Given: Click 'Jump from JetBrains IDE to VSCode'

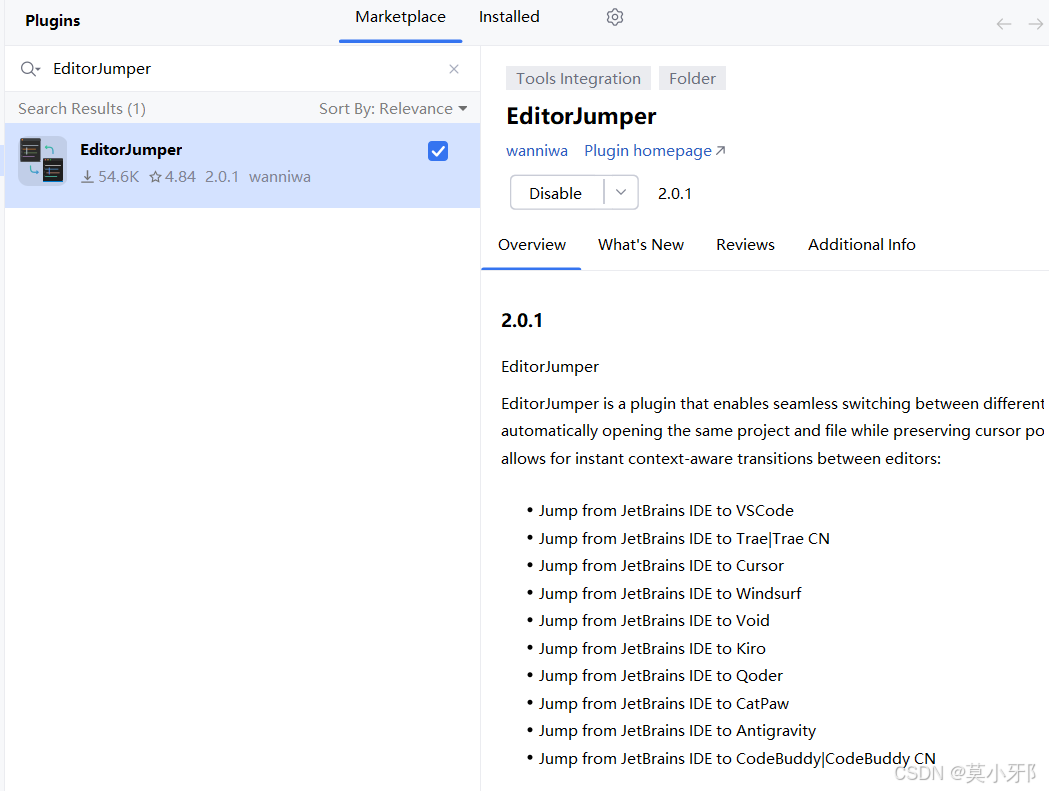Looking at the screenshot, I should [x=666, y=511].
